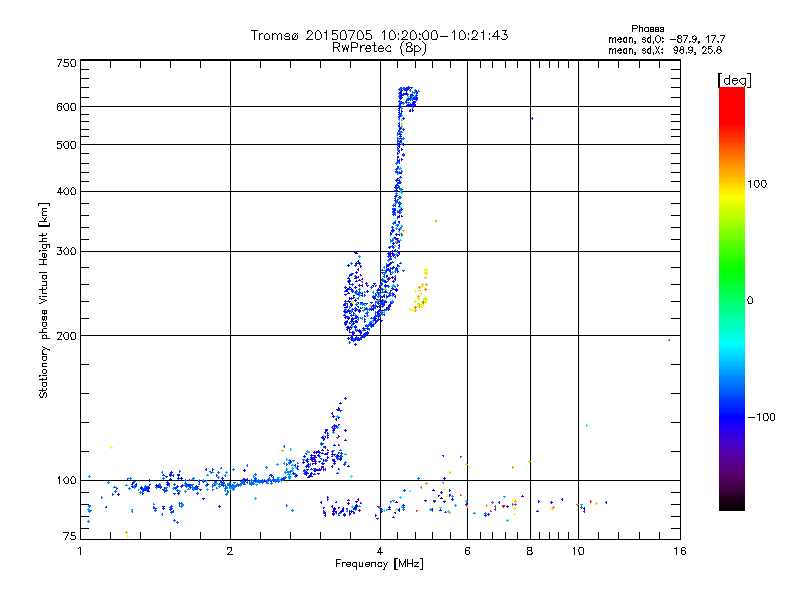Click the y-axis tick label "500"
Screen dimensions: 800x600
click(67, 145)
